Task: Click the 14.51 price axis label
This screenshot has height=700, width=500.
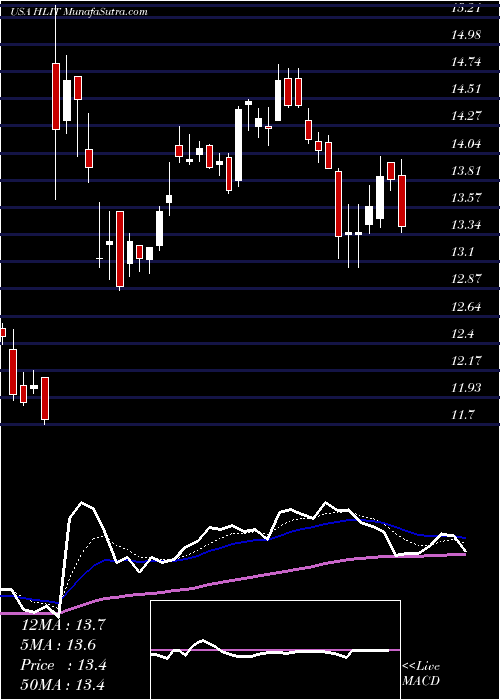Action: click(466, 89)
